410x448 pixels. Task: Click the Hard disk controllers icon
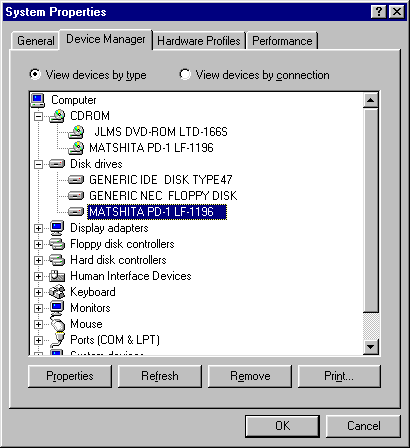[57, 260]
